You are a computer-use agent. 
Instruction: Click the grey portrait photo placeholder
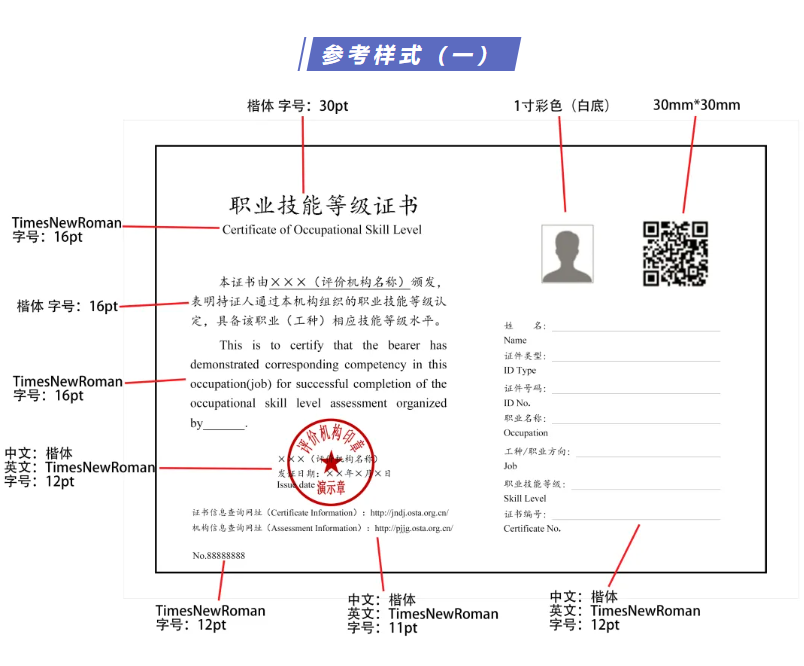click(567, 253)
